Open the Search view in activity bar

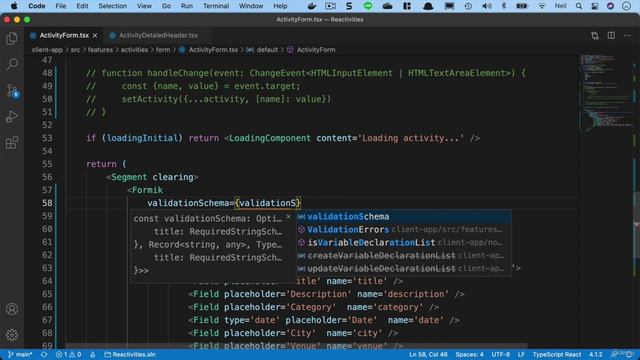tap(12, 64)
